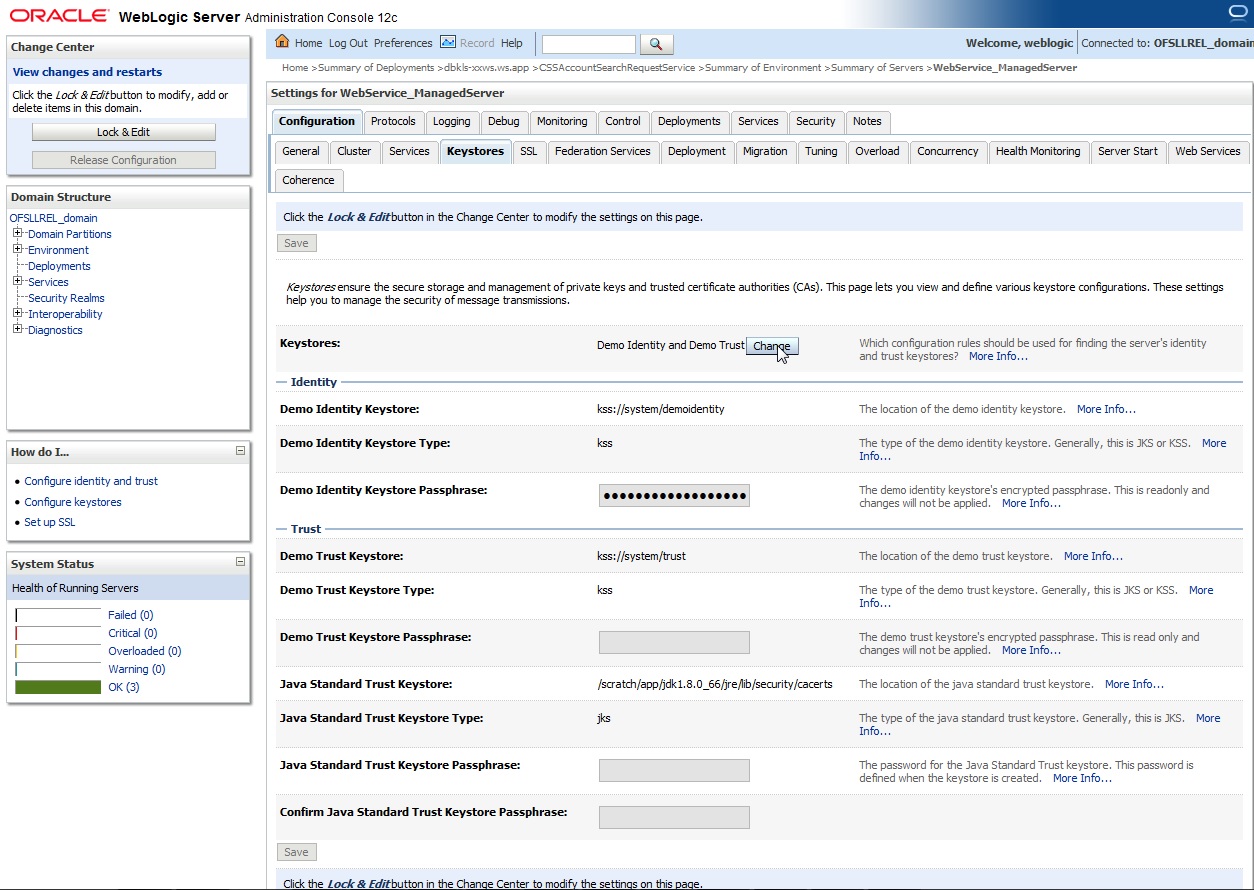Open More Info for Demo Identity Keystore
1254x890 pixels.
(1106, 409)
